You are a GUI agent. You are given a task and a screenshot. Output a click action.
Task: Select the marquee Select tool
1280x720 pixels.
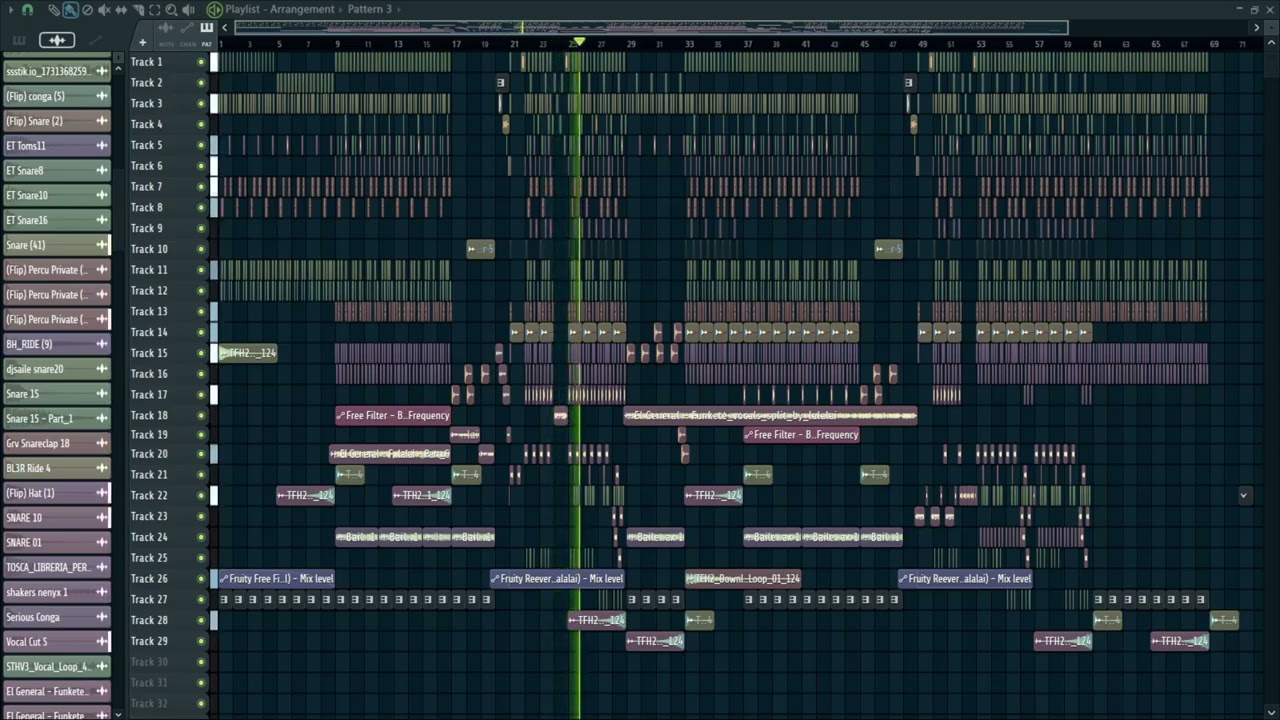(x=155, y=9)
